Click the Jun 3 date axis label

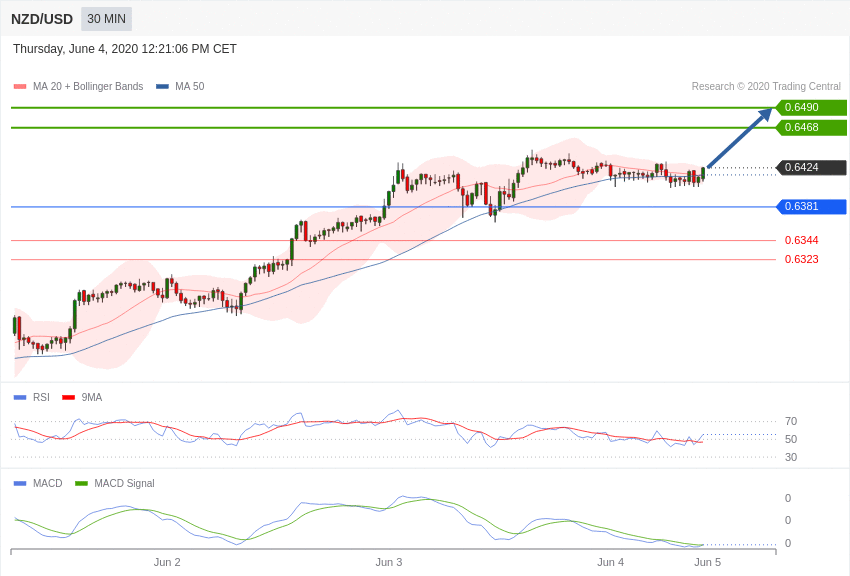tap(389, 562)
